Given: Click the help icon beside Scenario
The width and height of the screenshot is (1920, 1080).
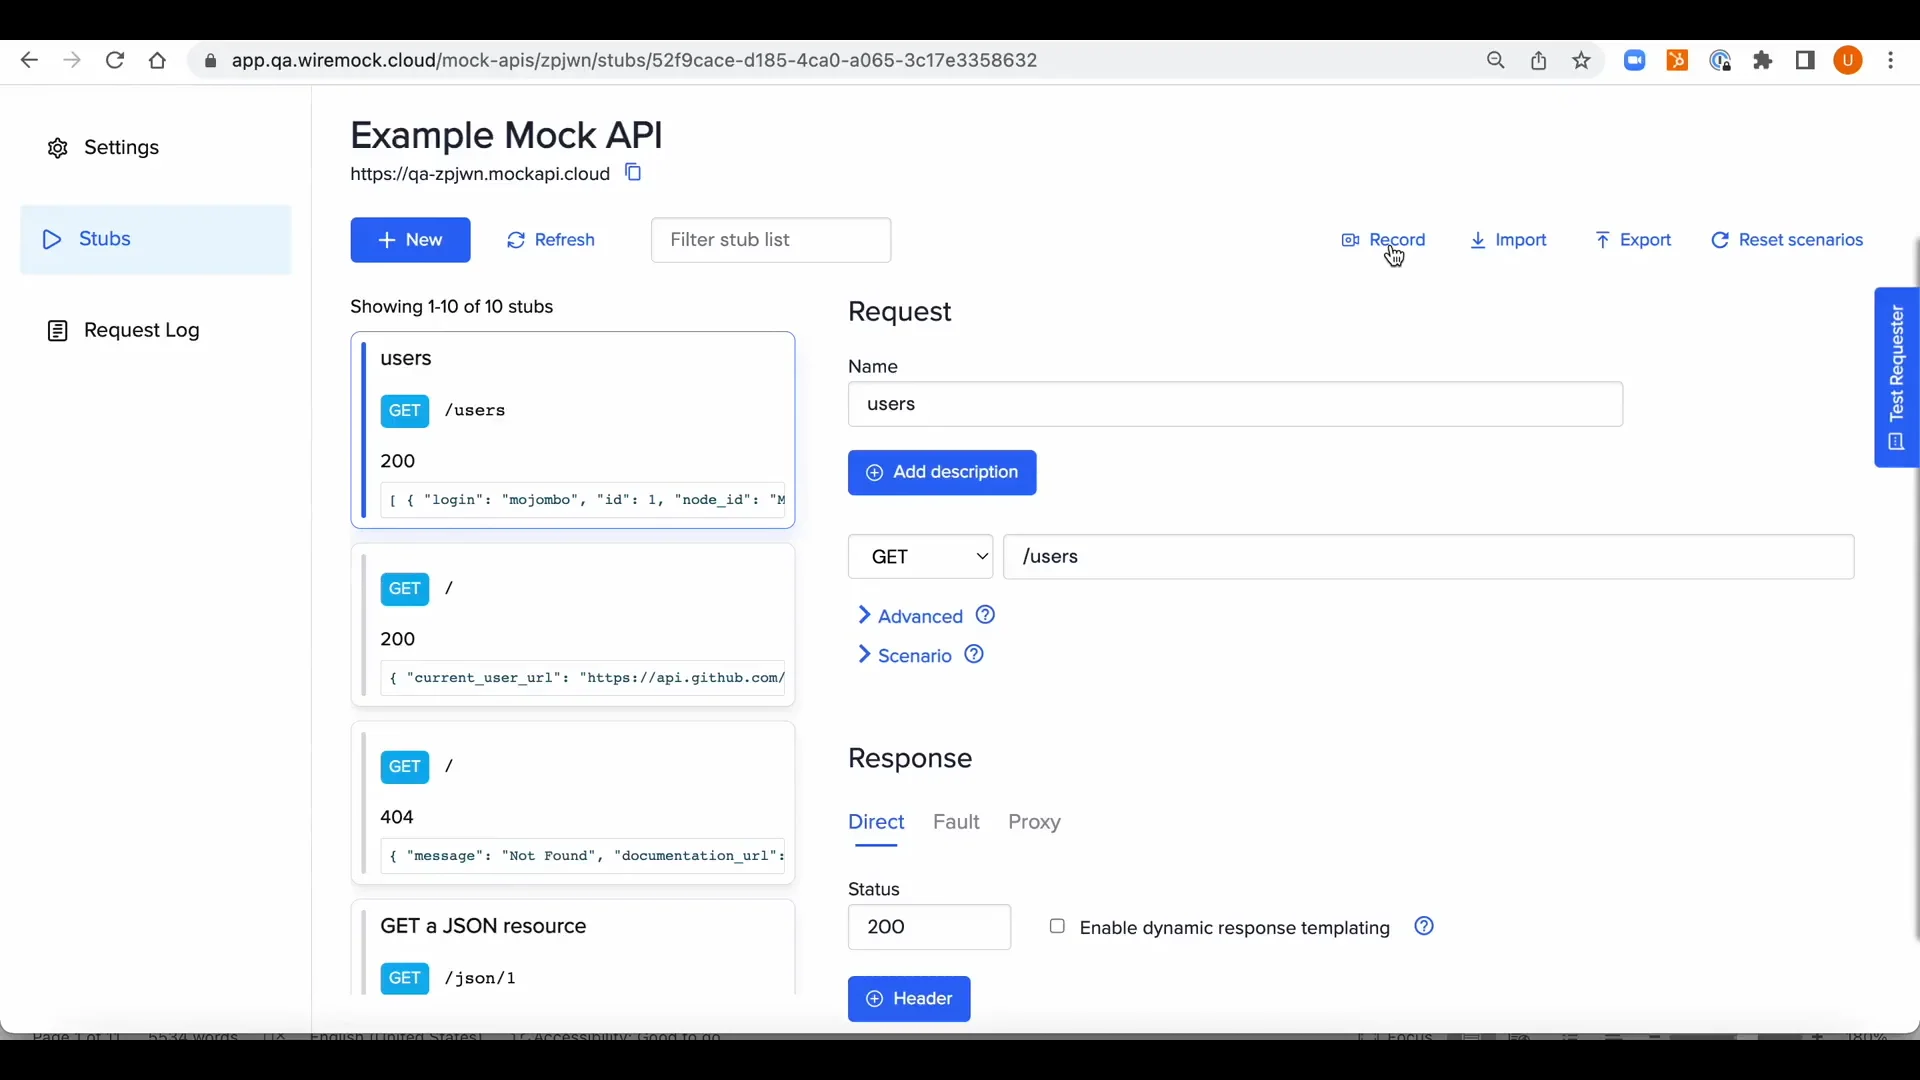Looking at the screenshot, I should pos(974,655).
